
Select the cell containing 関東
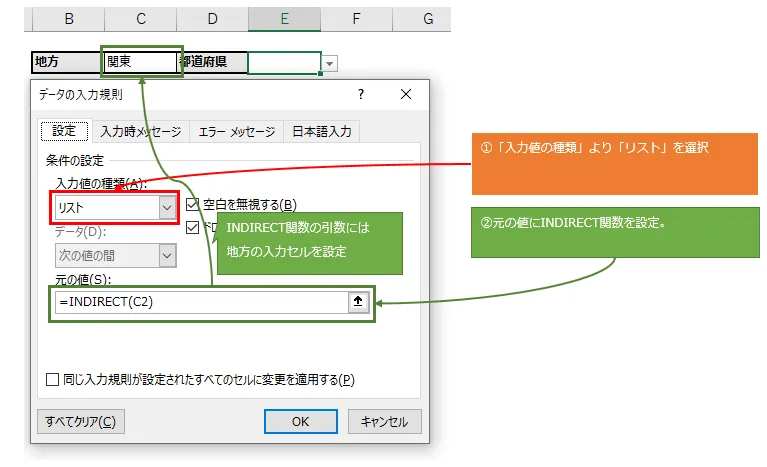pos(141,62)
